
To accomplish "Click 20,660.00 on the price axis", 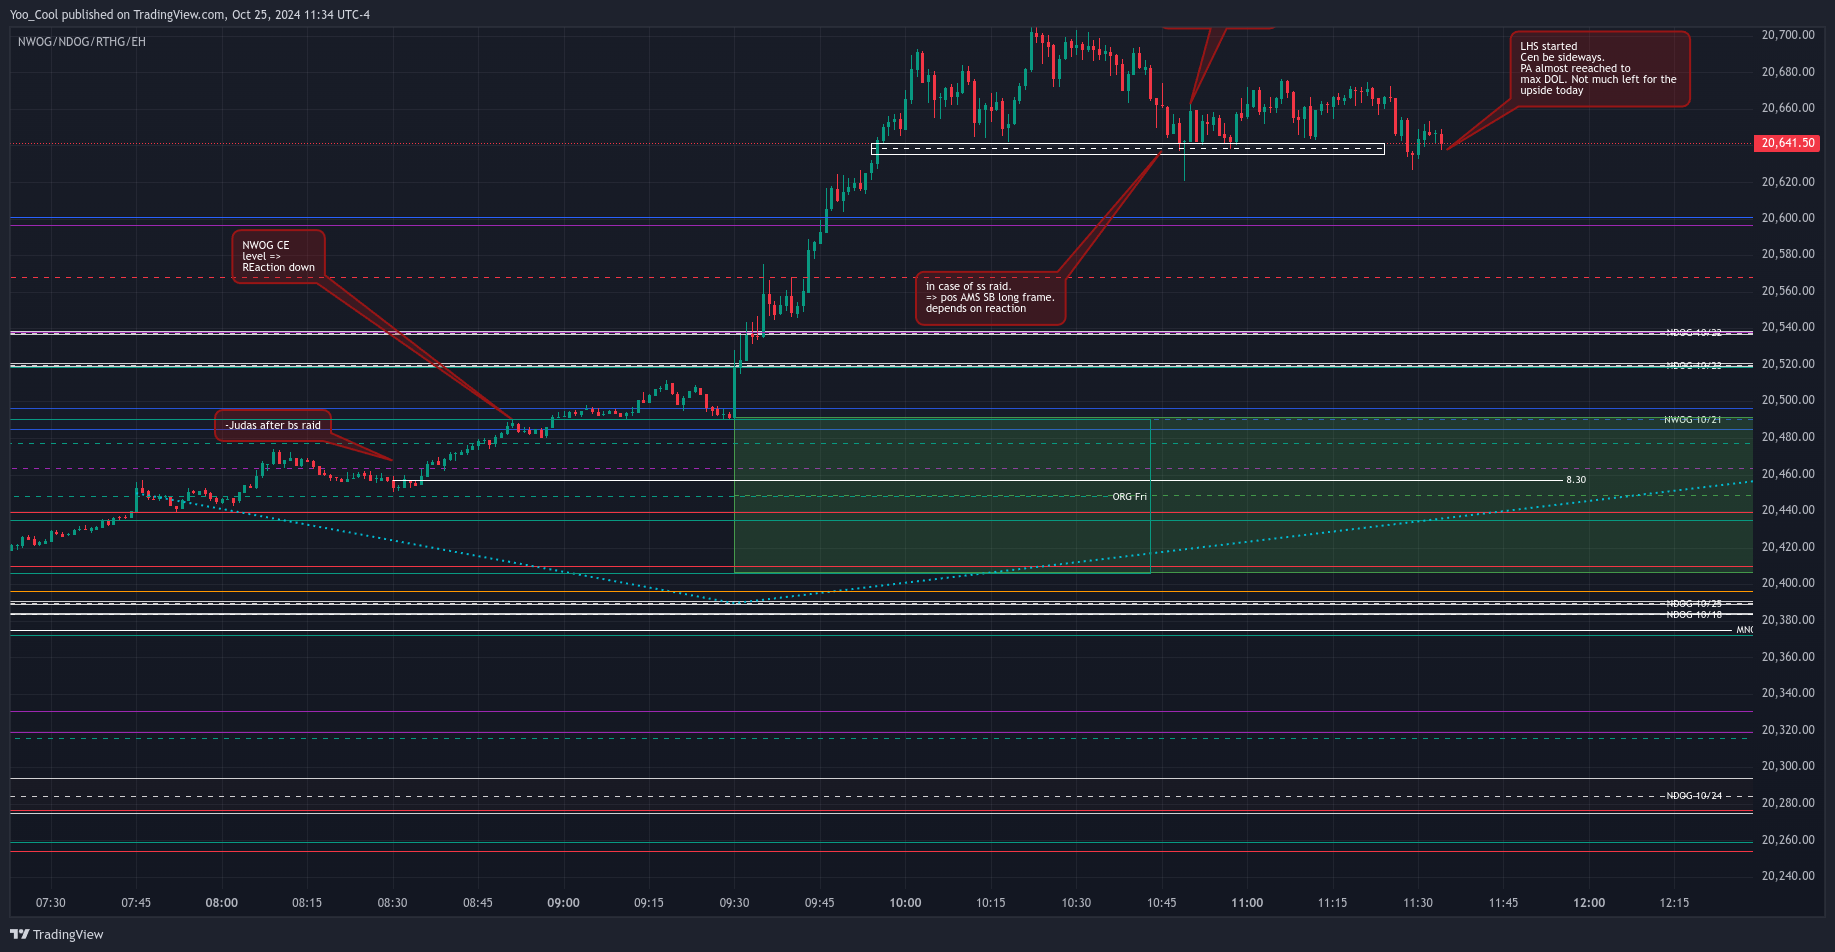I will (x=1788, y=108).
